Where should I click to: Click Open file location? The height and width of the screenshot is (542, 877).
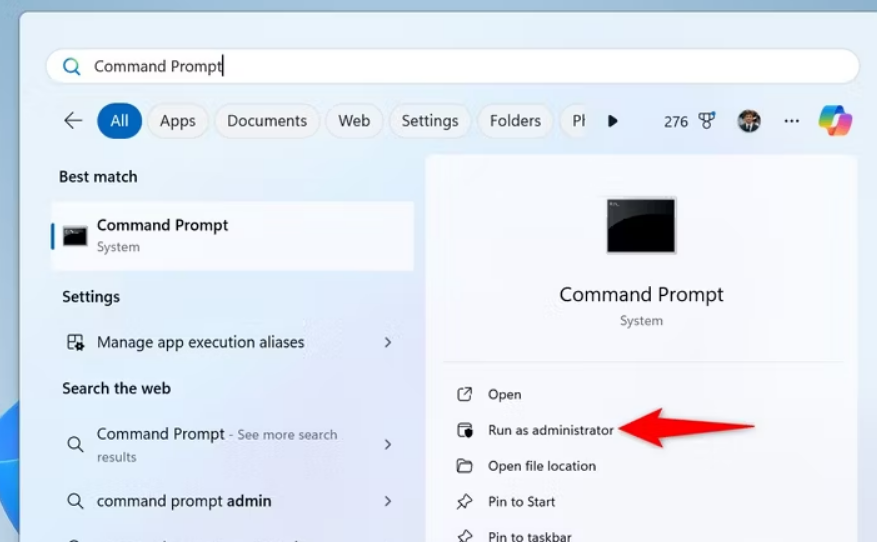pyautogui.click(x=541, y=466)
